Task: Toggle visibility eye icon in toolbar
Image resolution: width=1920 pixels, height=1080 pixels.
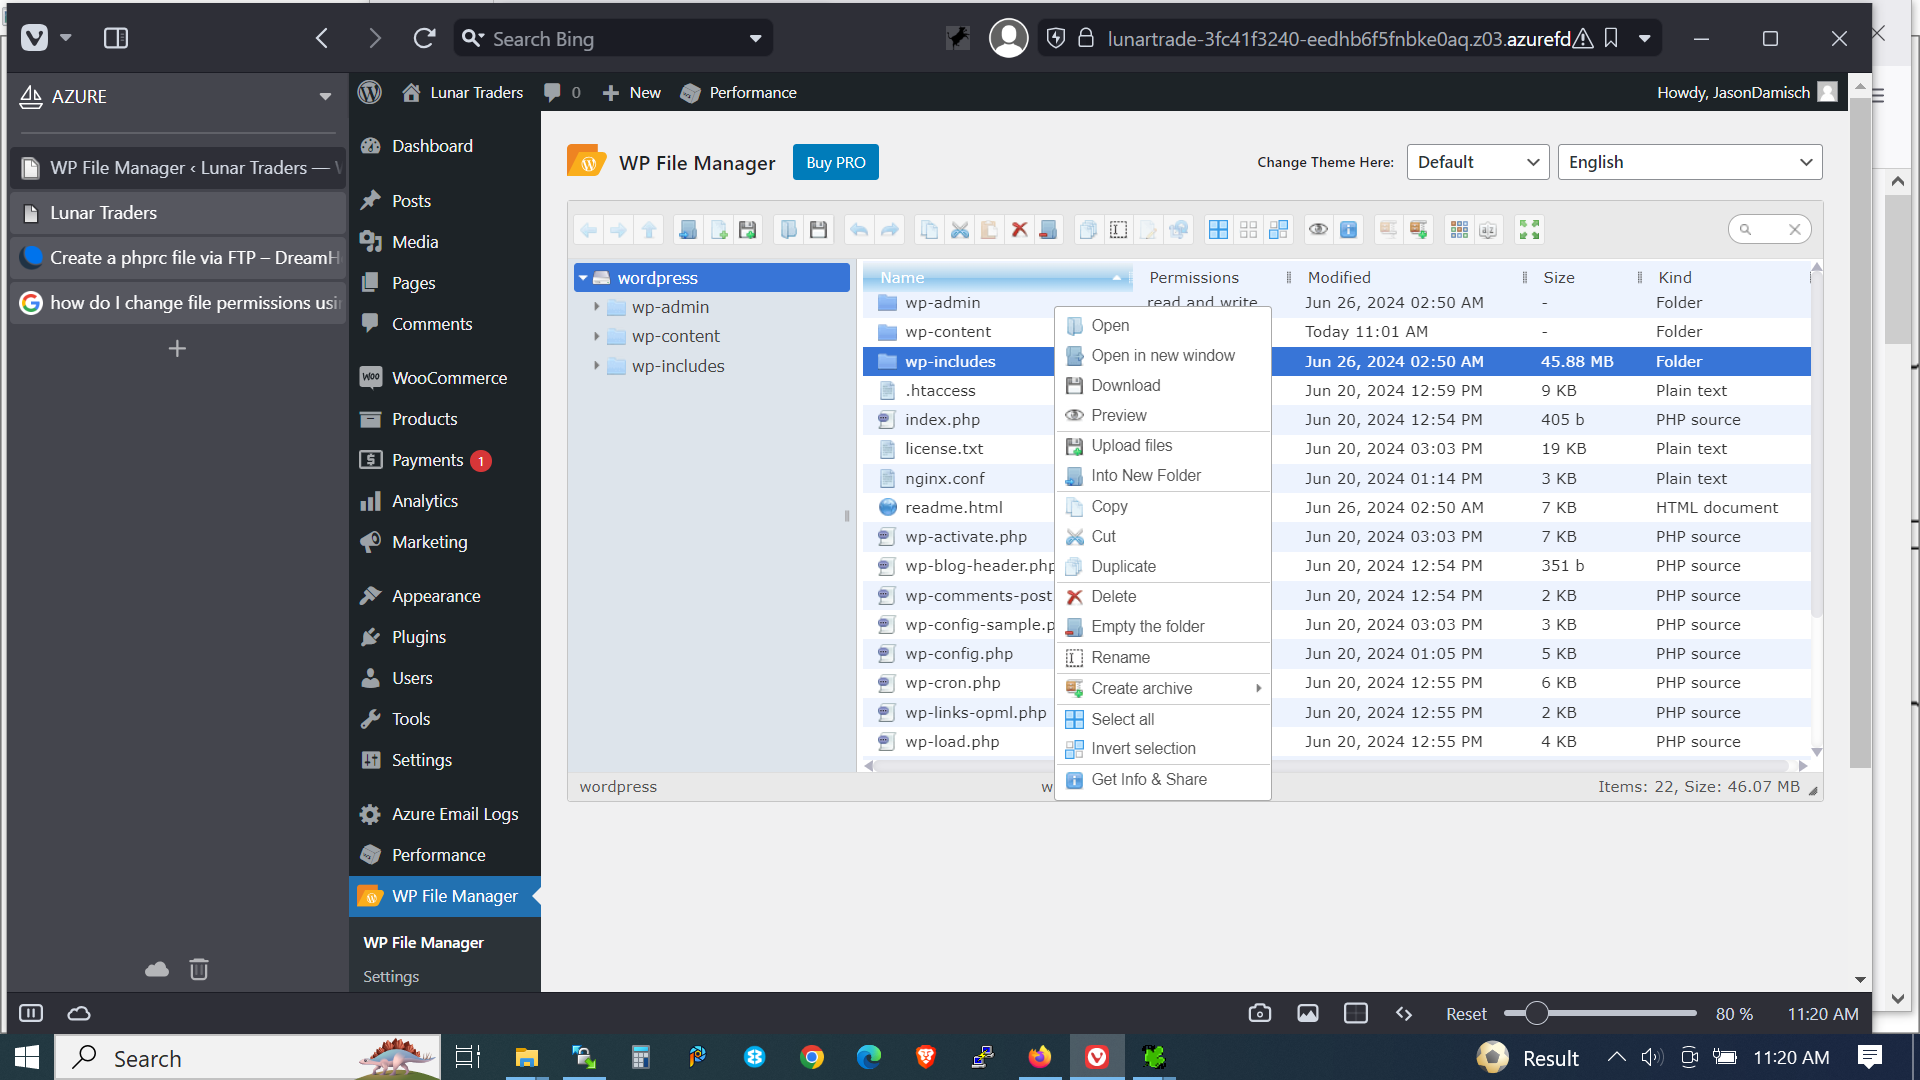Action: 1319,229
